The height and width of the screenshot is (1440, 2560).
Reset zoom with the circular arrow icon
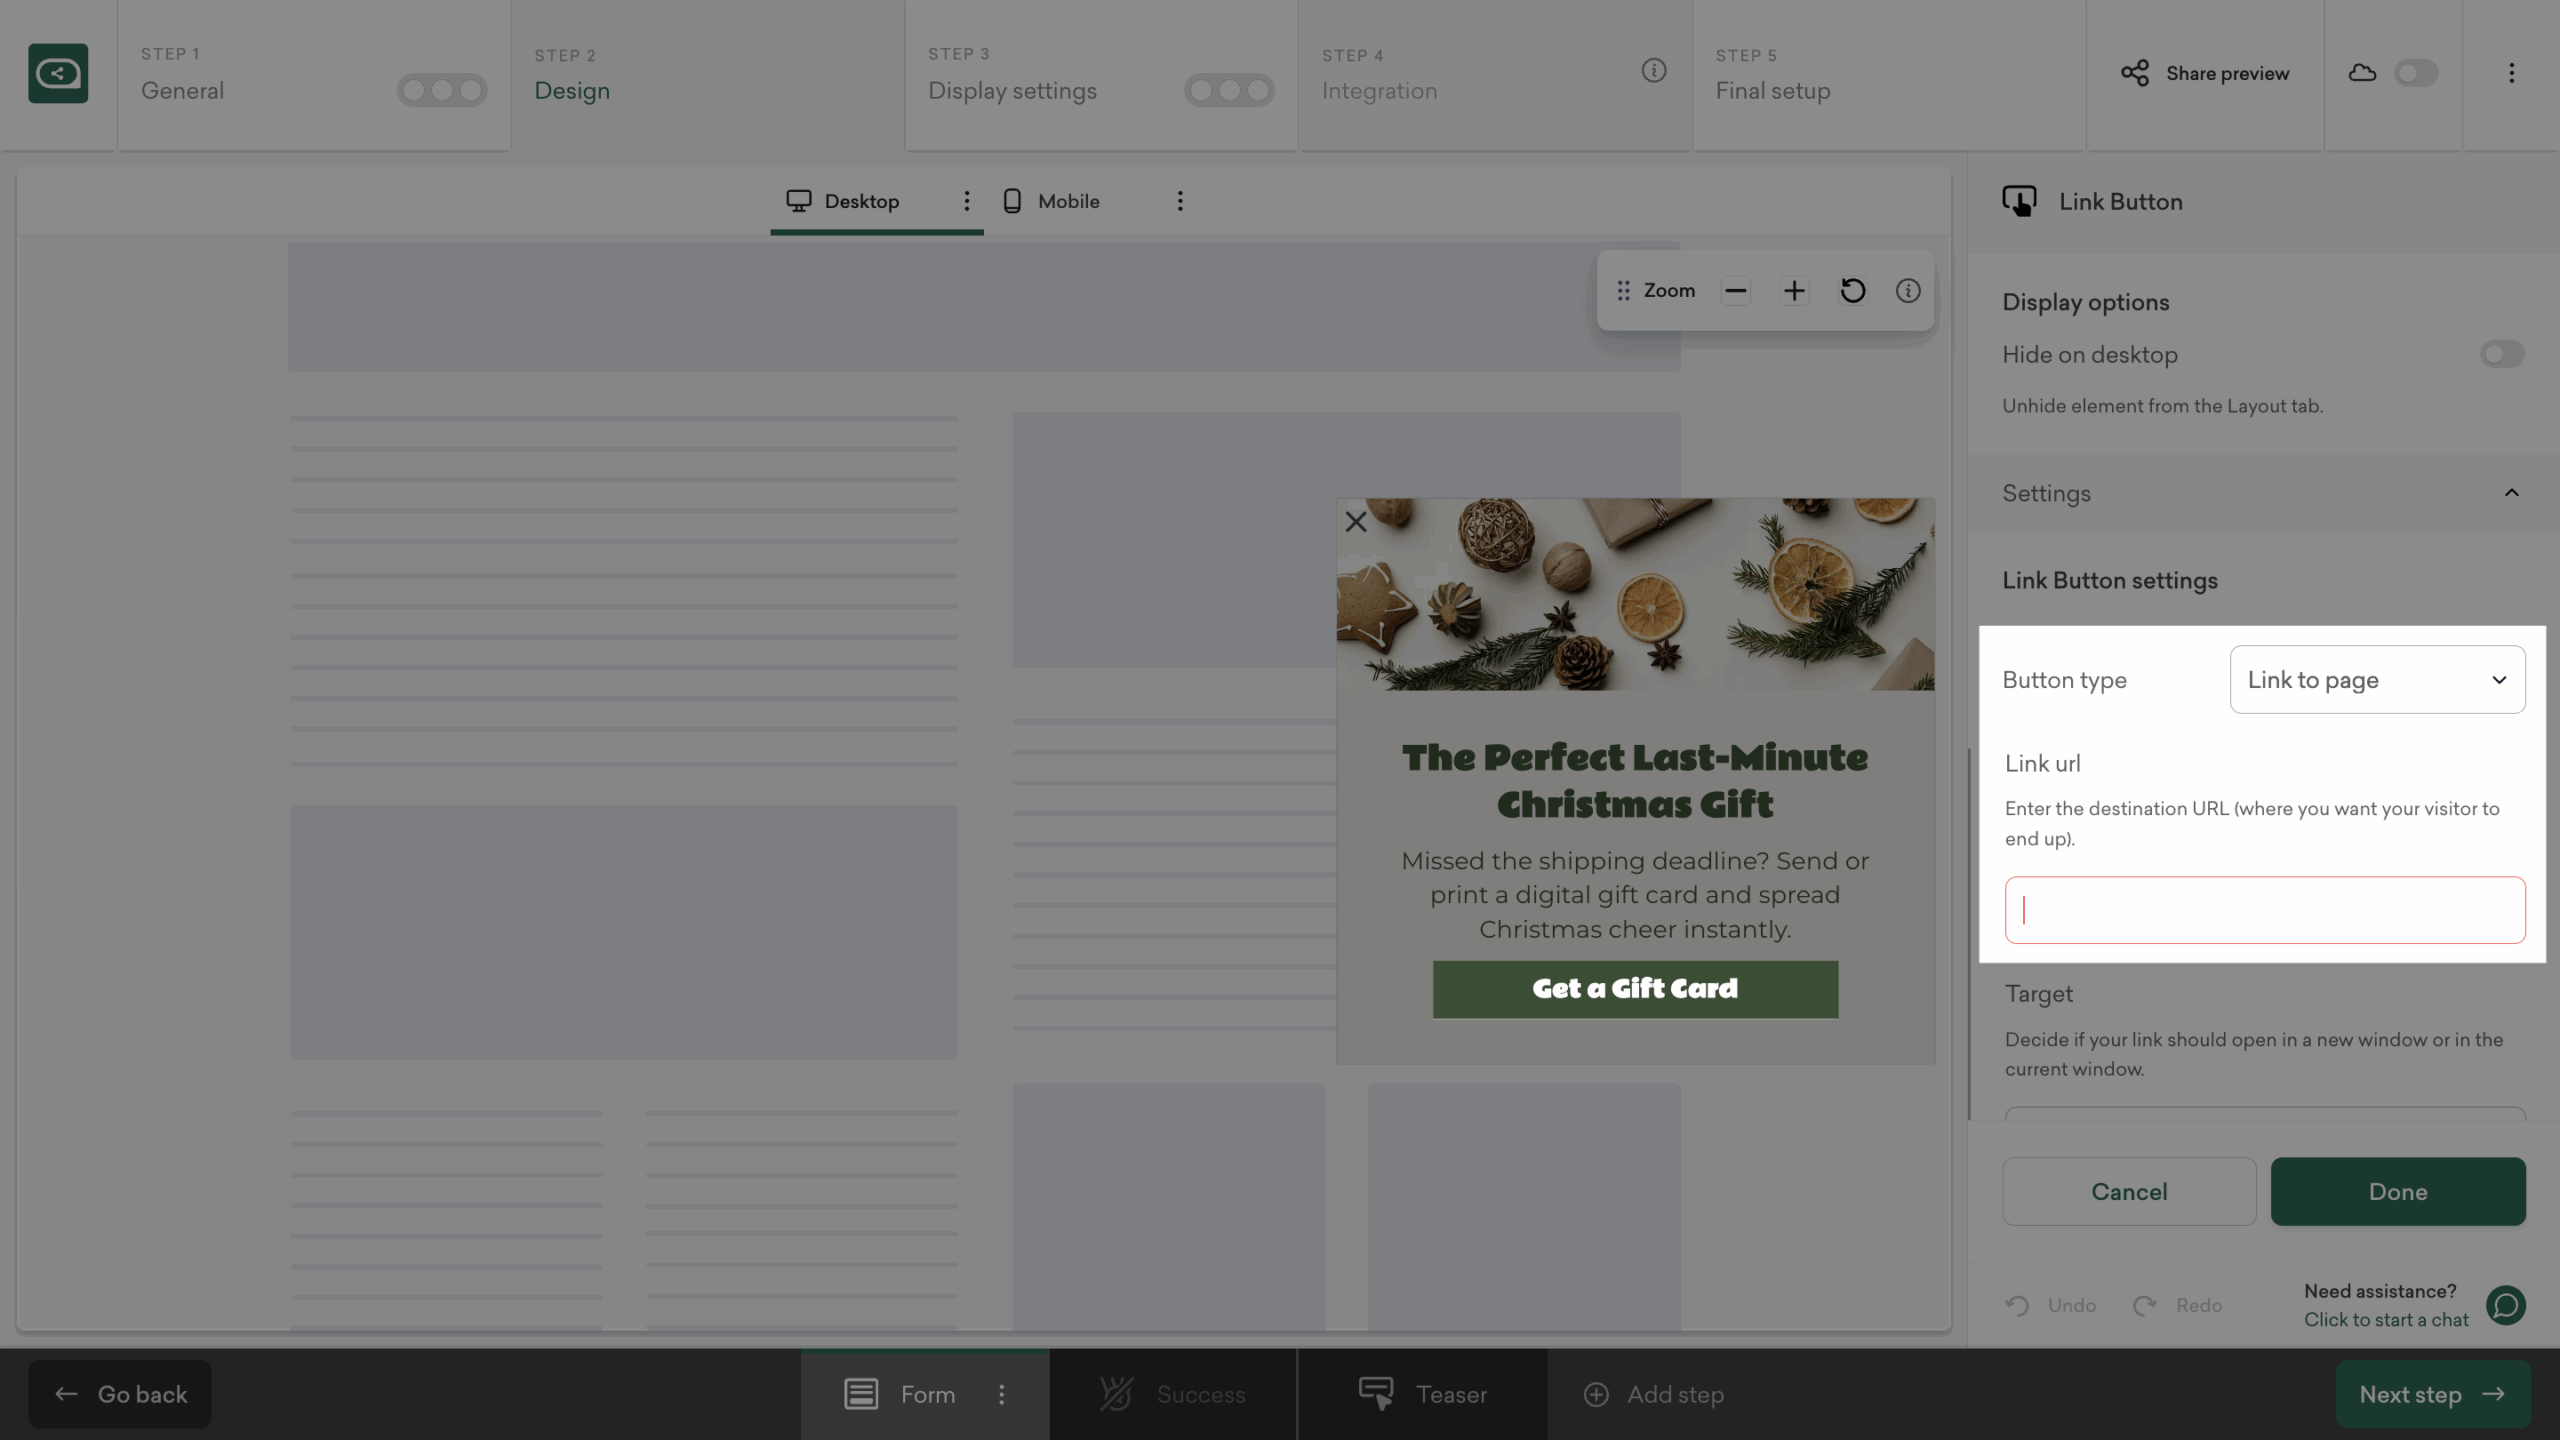tap(1852, 291)
